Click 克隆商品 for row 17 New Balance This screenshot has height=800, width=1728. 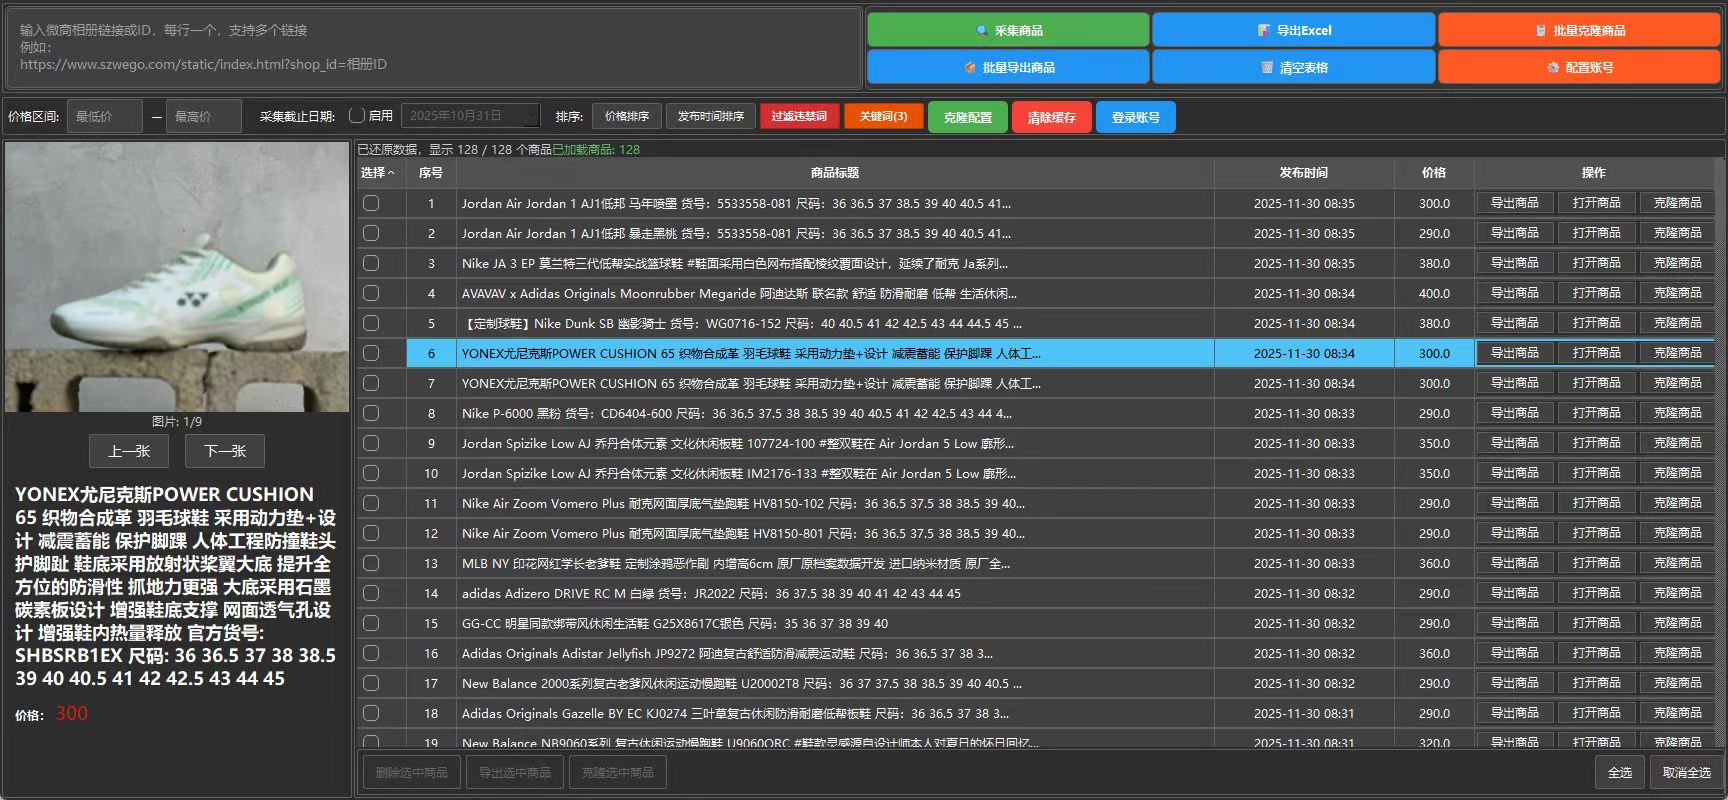(x=1677, y=682)
